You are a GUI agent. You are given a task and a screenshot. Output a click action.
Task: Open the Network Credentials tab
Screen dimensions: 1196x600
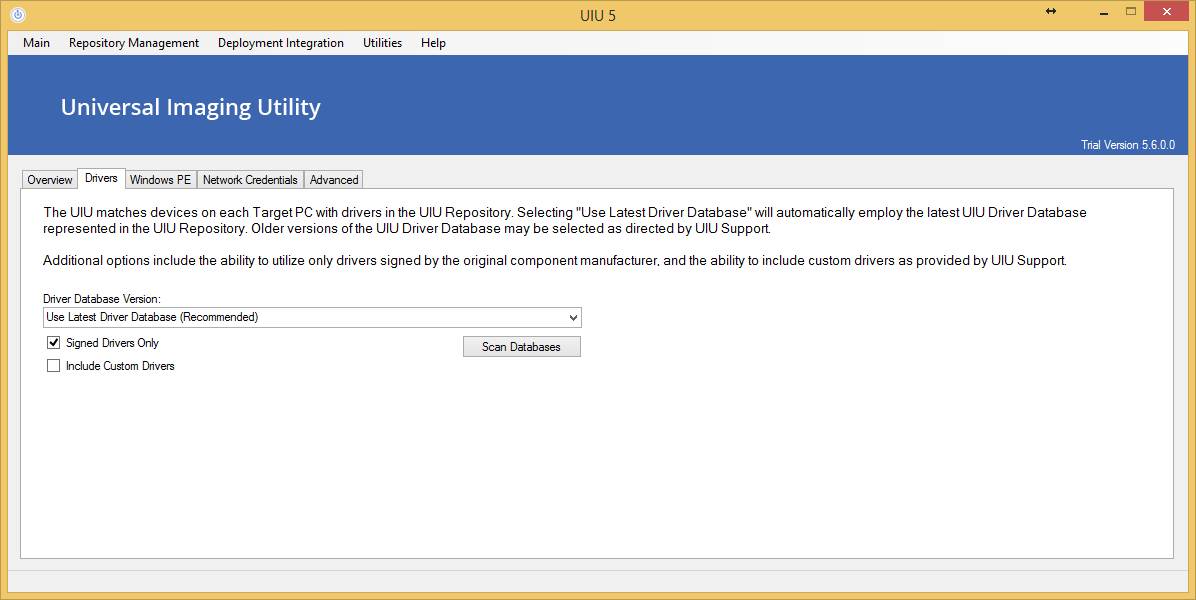[250, 180]
